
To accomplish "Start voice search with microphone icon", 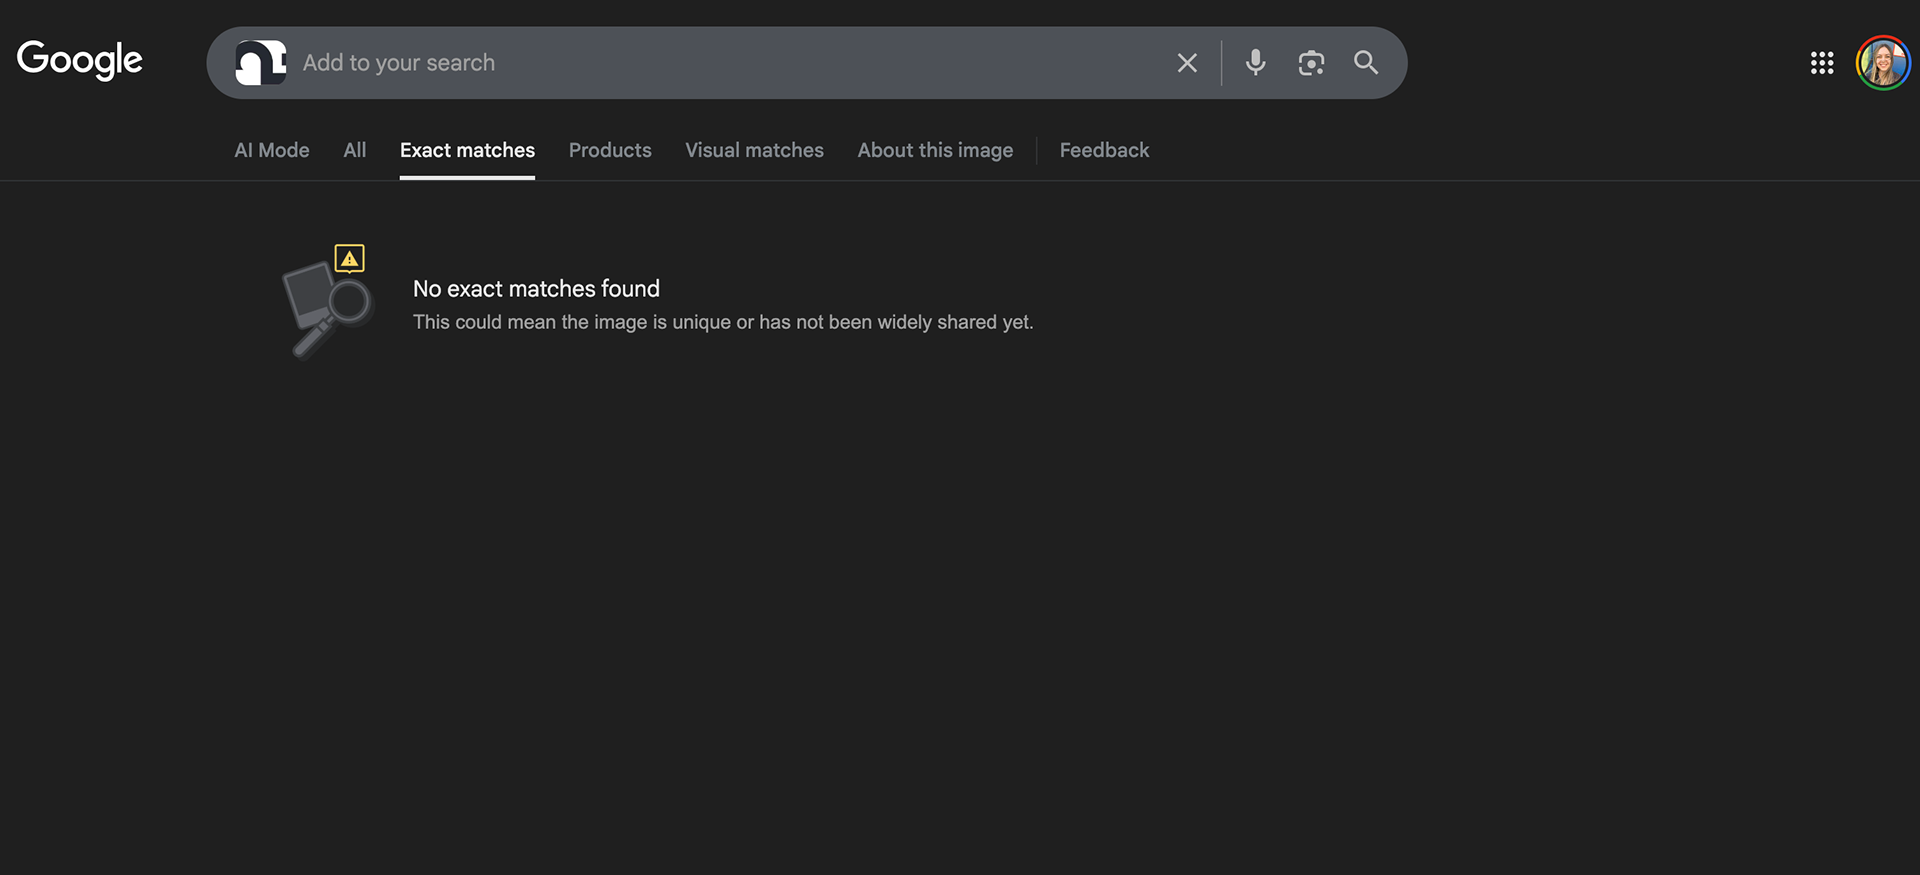I will pos(1255,63).
